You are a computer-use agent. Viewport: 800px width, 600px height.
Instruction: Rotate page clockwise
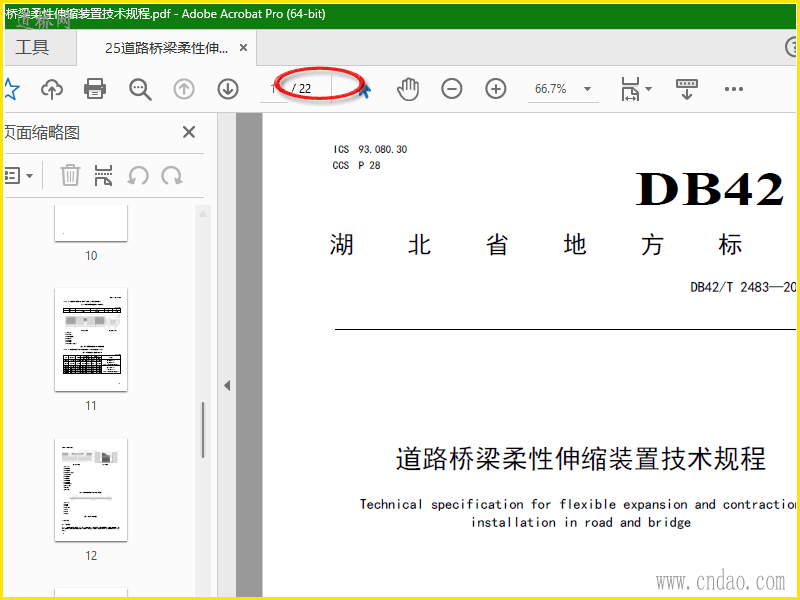click(172, 176)
